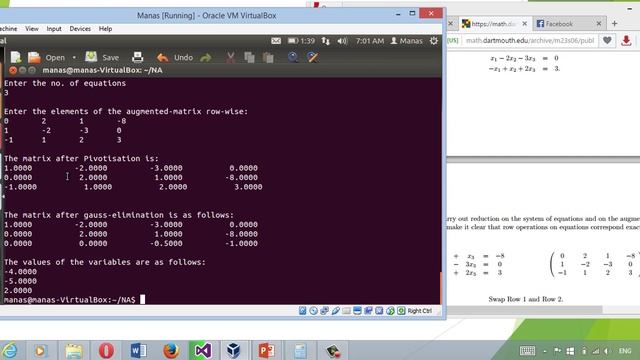Image resolution: width=640 pixels, height=360 pixels.
Task: Change the ENG input language indicator
Action: (624, 351)
